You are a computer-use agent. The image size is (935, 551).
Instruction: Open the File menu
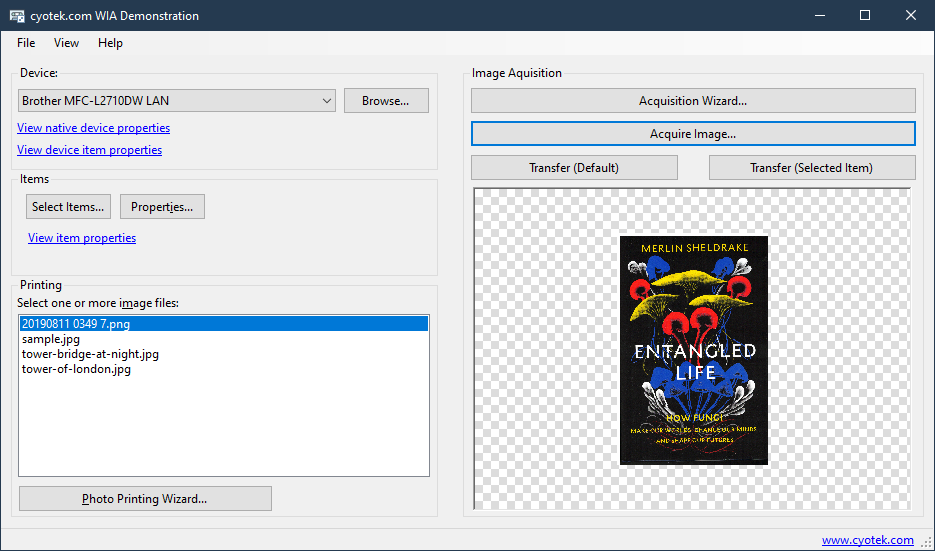point(26,43)
